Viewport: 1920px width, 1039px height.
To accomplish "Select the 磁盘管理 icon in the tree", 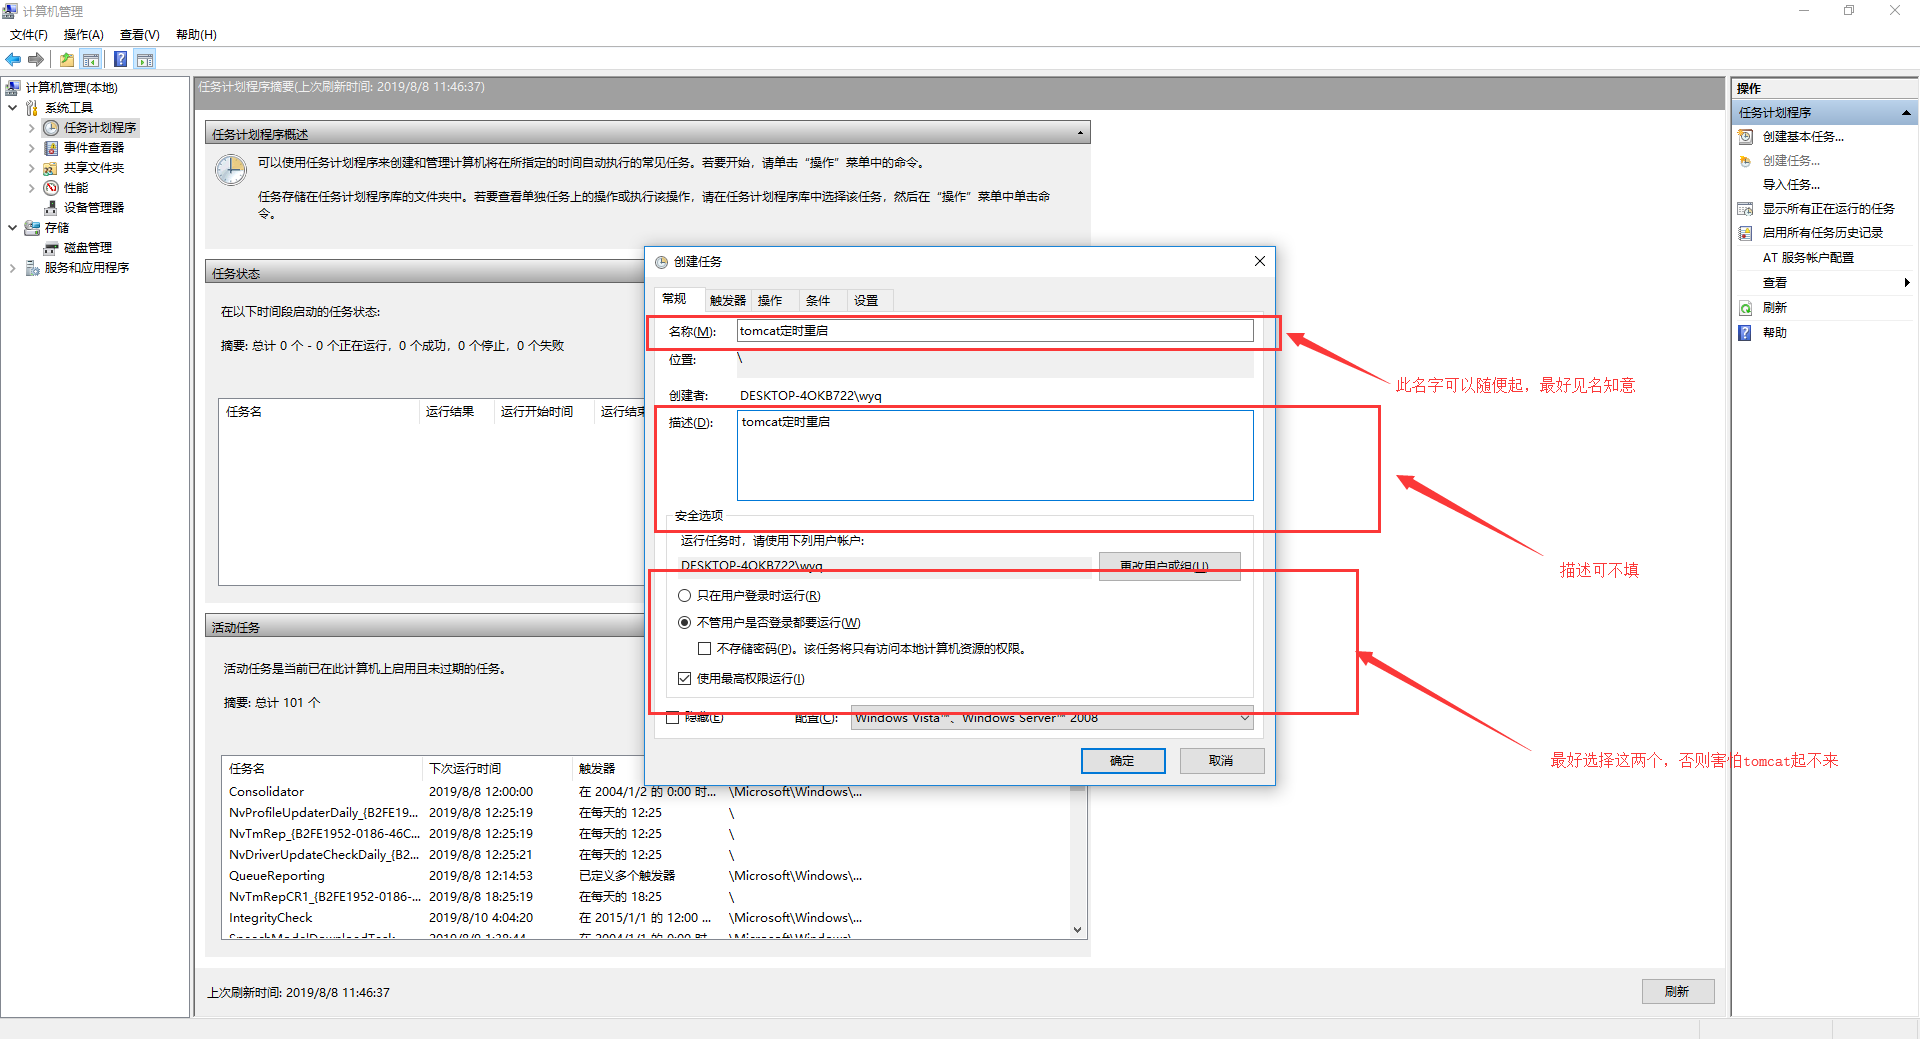I will tap(51, 248).
